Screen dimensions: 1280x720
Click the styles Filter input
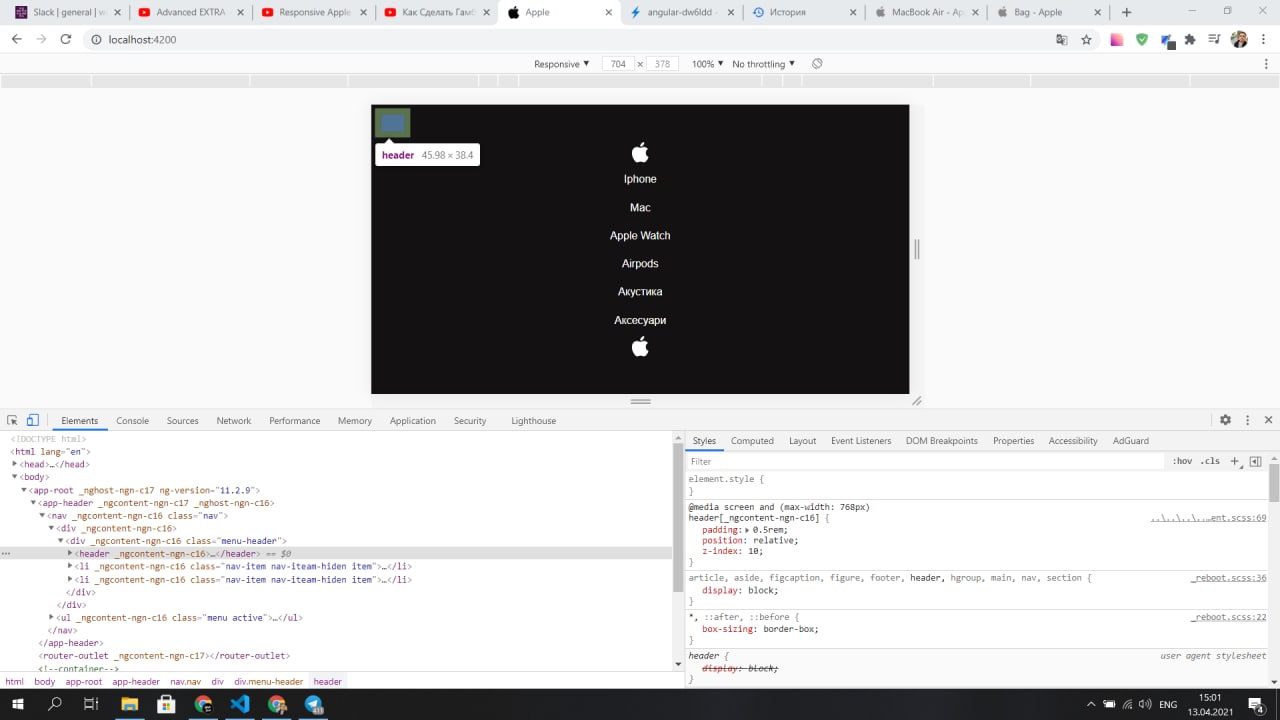[x=925, y=461]
